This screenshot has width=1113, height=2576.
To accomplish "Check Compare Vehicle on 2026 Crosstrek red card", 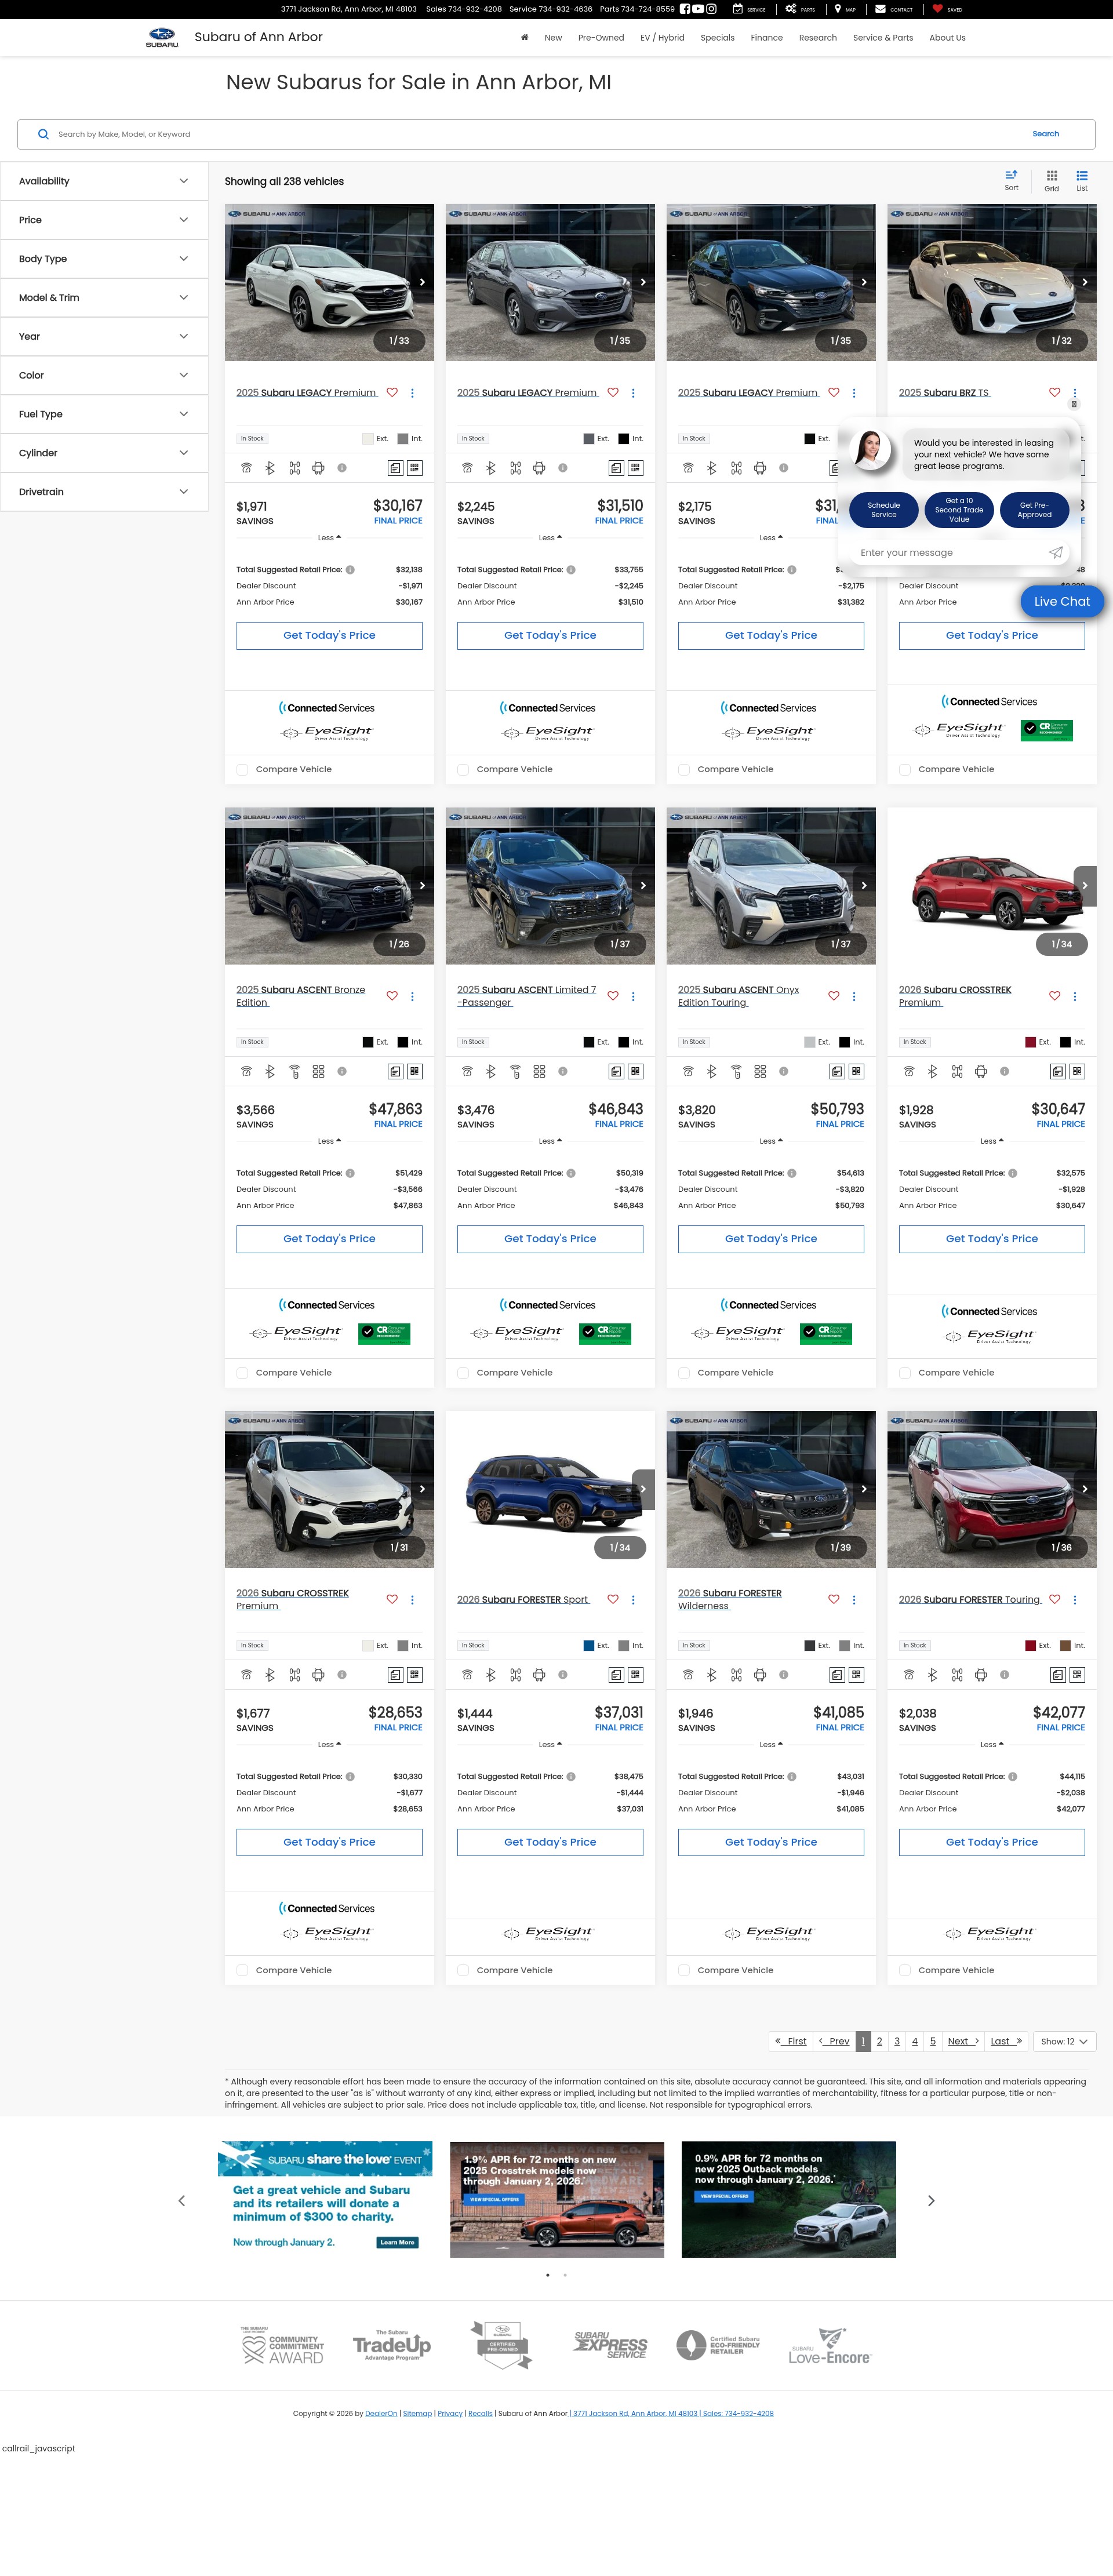I will pyautogui.click(x=905, y=1372).
